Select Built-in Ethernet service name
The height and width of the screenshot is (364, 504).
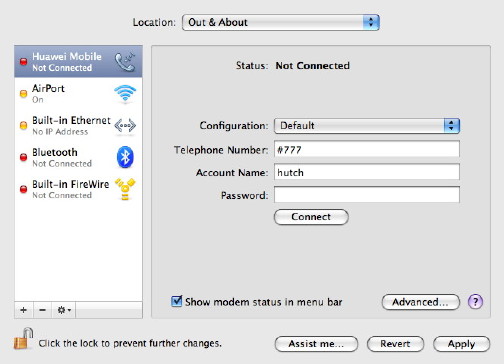tap(71, 120)
